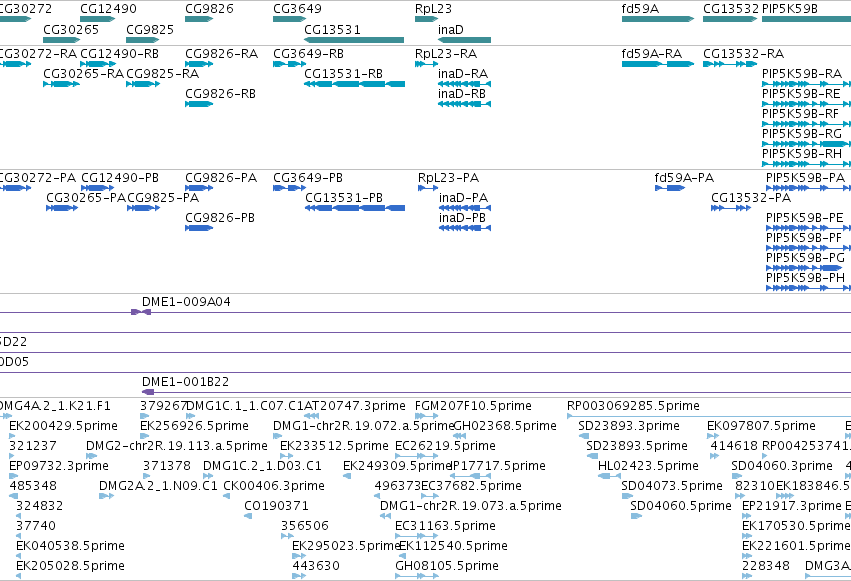The image size is (851, 581).
Task: Click EST EC26219.5prime
Action: coord(416,456)
